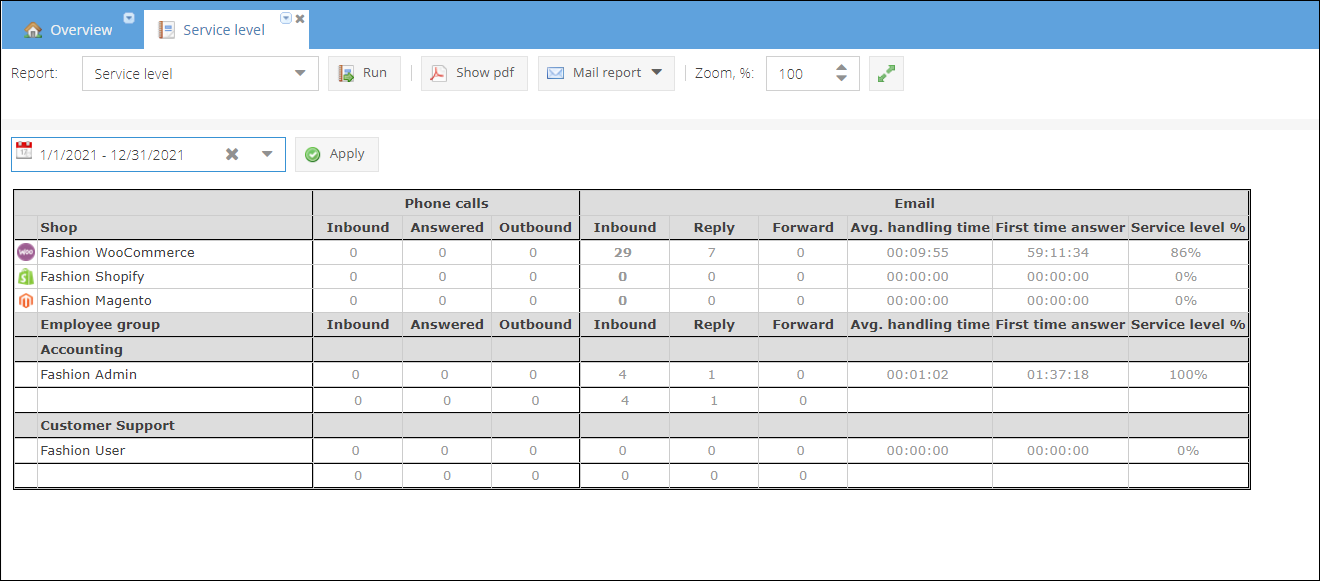This screenshot has height=581, width=1320.
Task: Select the Service level tab
Action: 224,30
